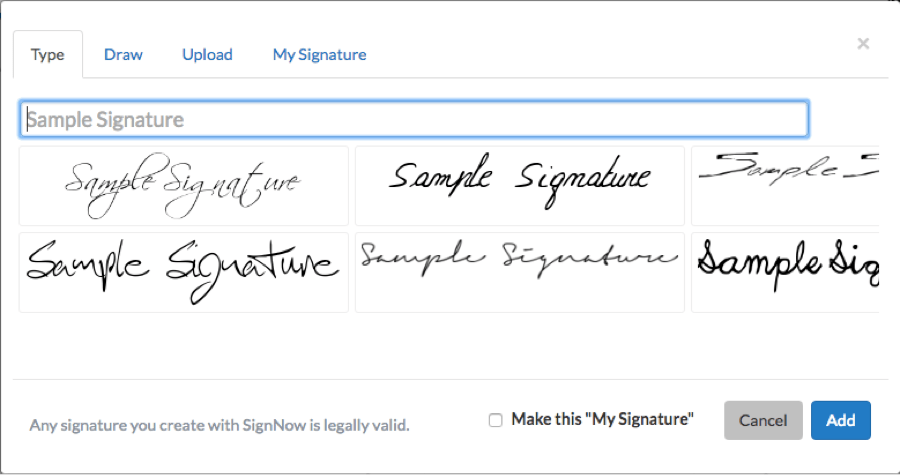
Task: Choose the thin cursive style in top-left tile
Action: [x=184, y=185]
